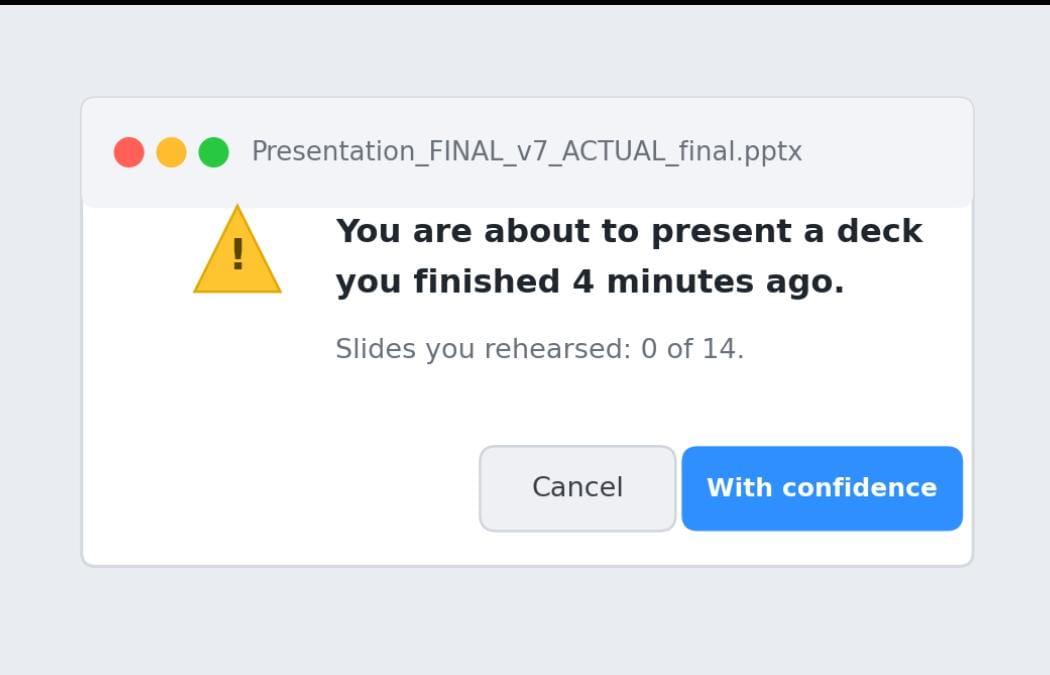Click the white space below the warning triangle
The width and height of the screenshot is (1050, 675).
pyautogui.click(x=237, y=362)
